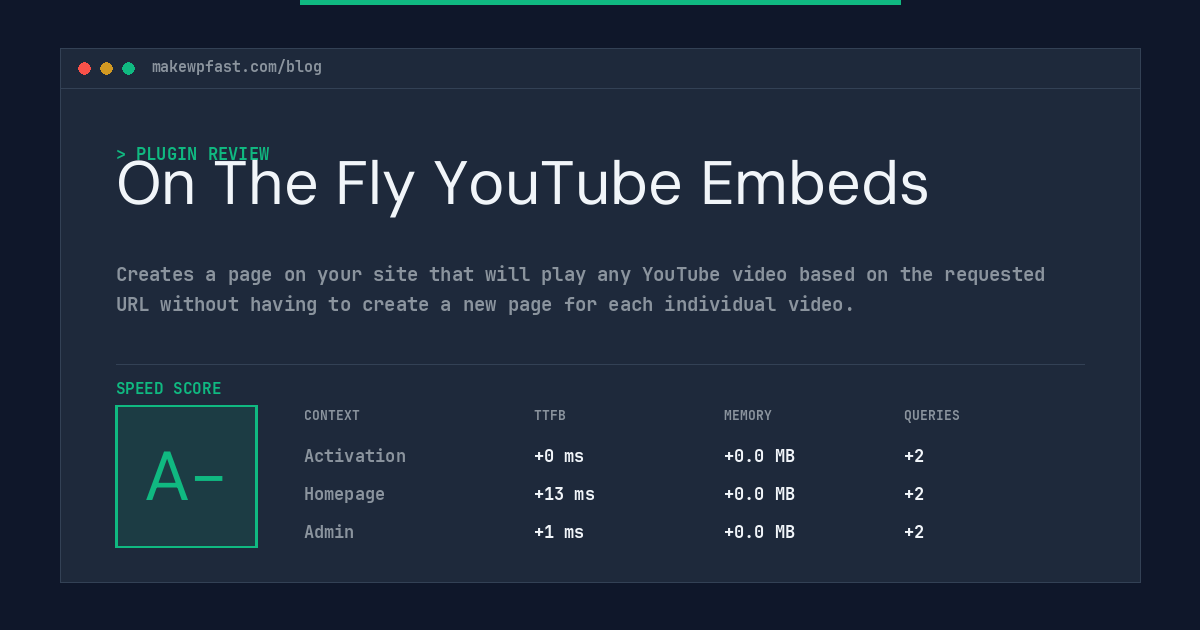Viewport: 1200px width, 630px height.
Task: Select the Admin row label
Action: [329, 532]
